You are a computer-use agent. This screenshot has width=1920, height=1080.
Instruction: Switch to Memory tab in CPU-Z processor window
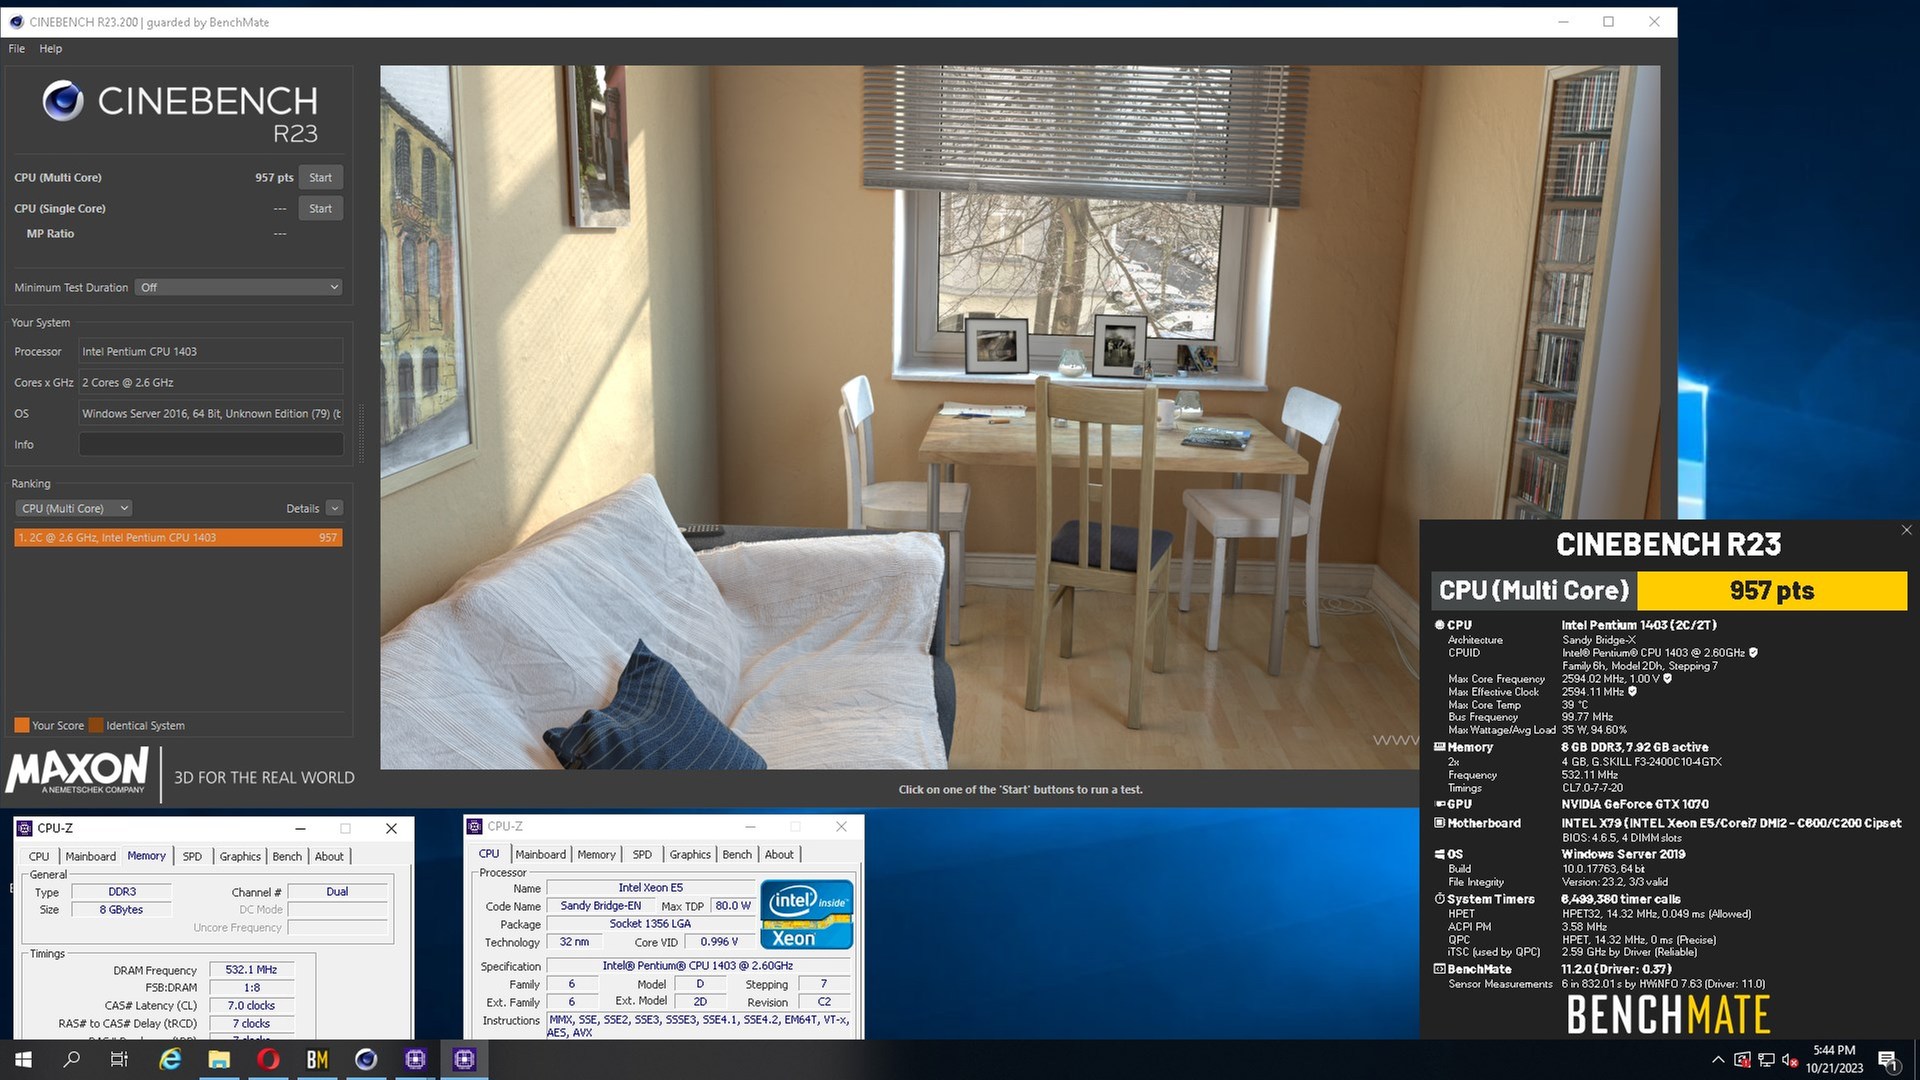(596, 854)
